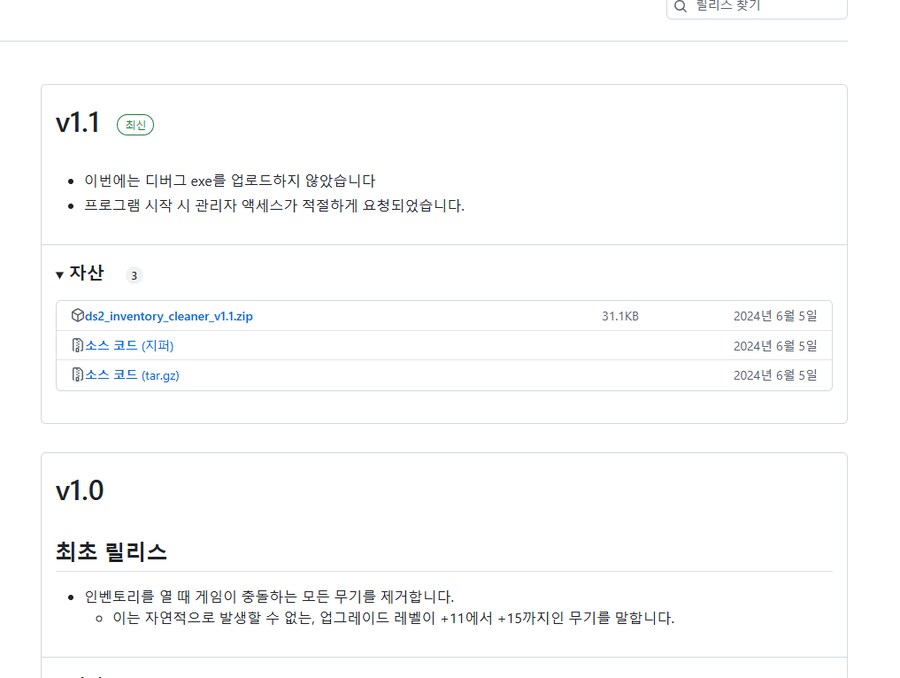Focus the 릴리스 찾기 search field
900x678 pixels.
click(x=757, y=7)
